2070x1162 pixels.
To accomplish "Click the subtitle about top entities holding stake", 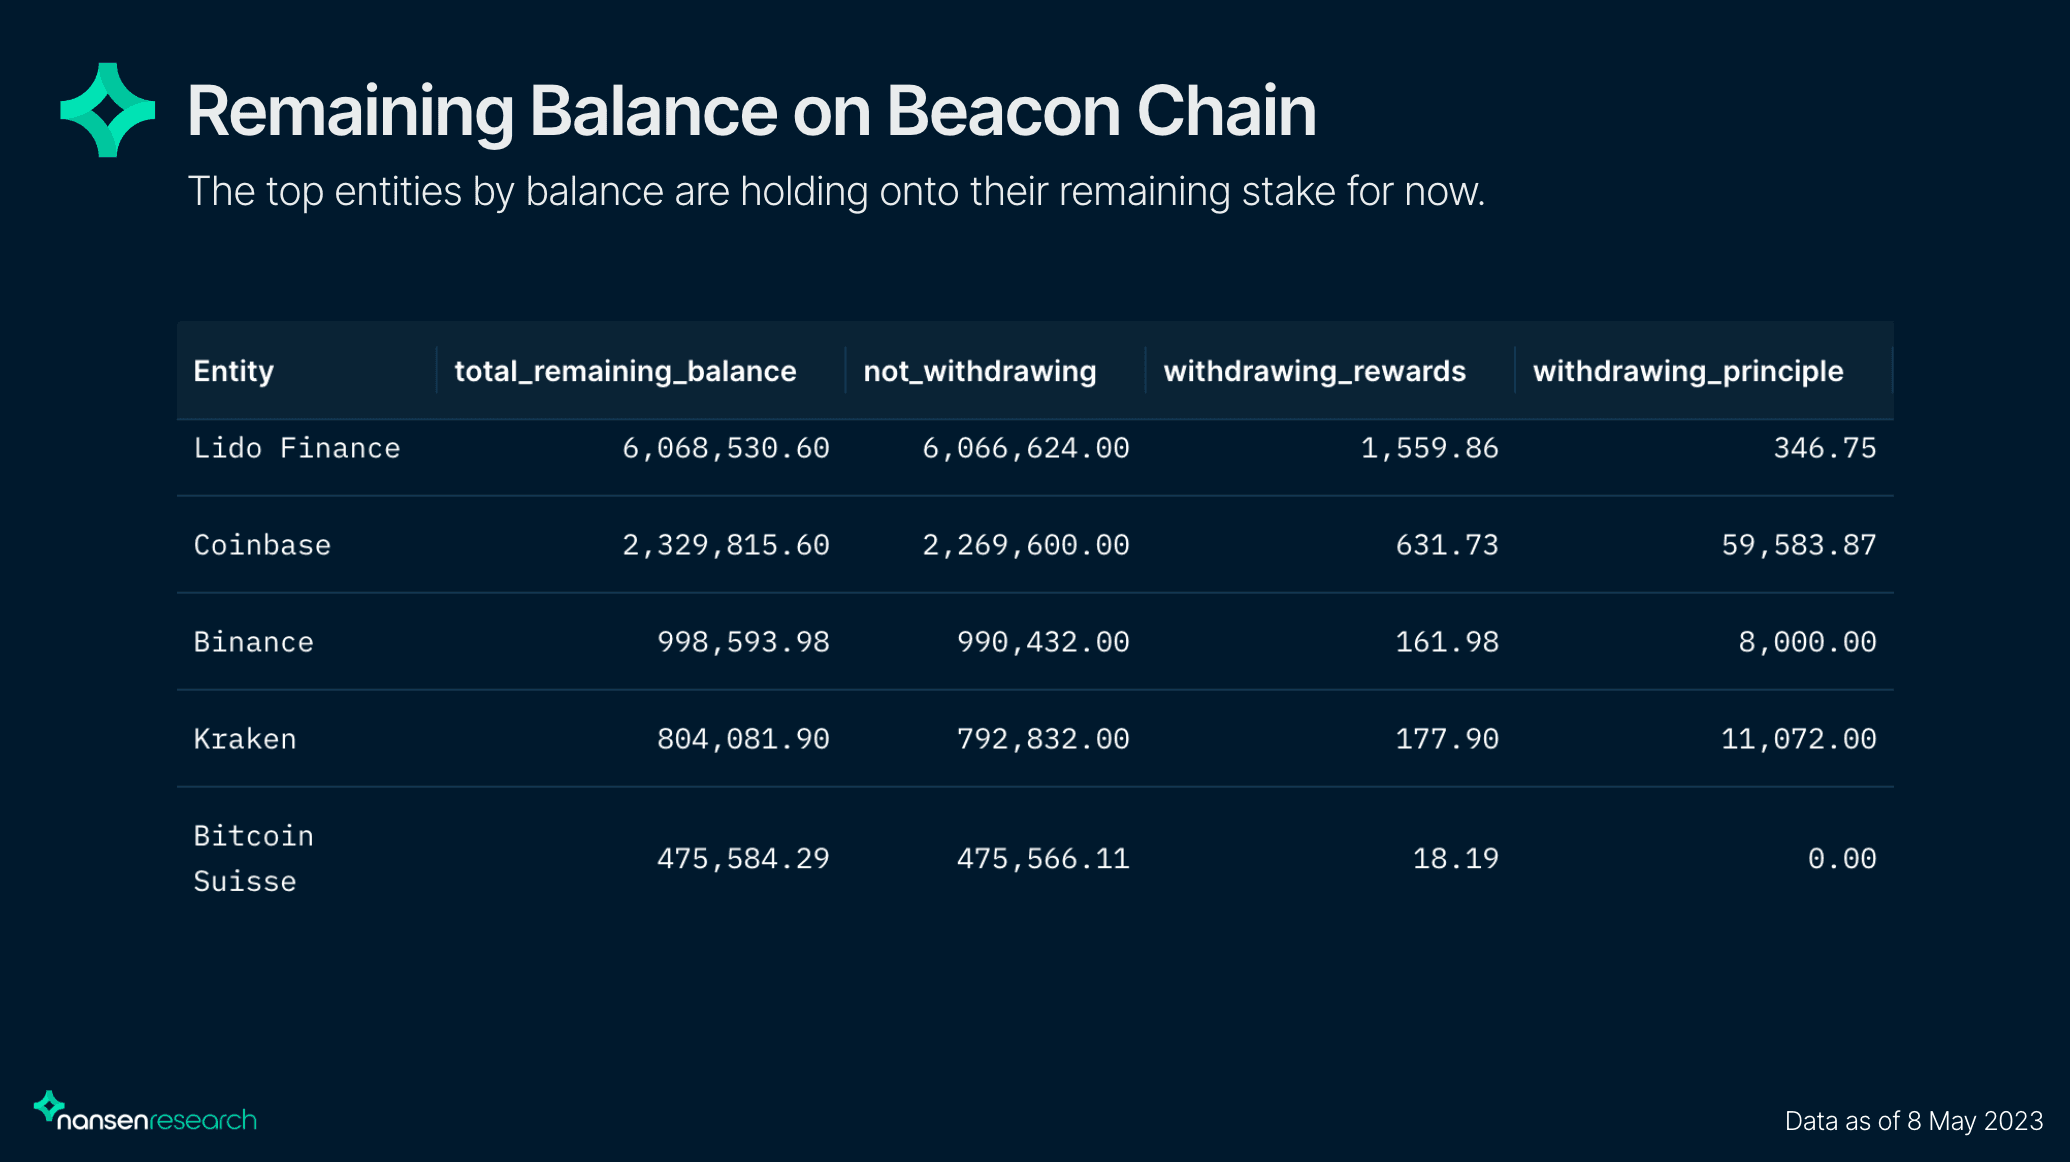I will coord(836,191).
